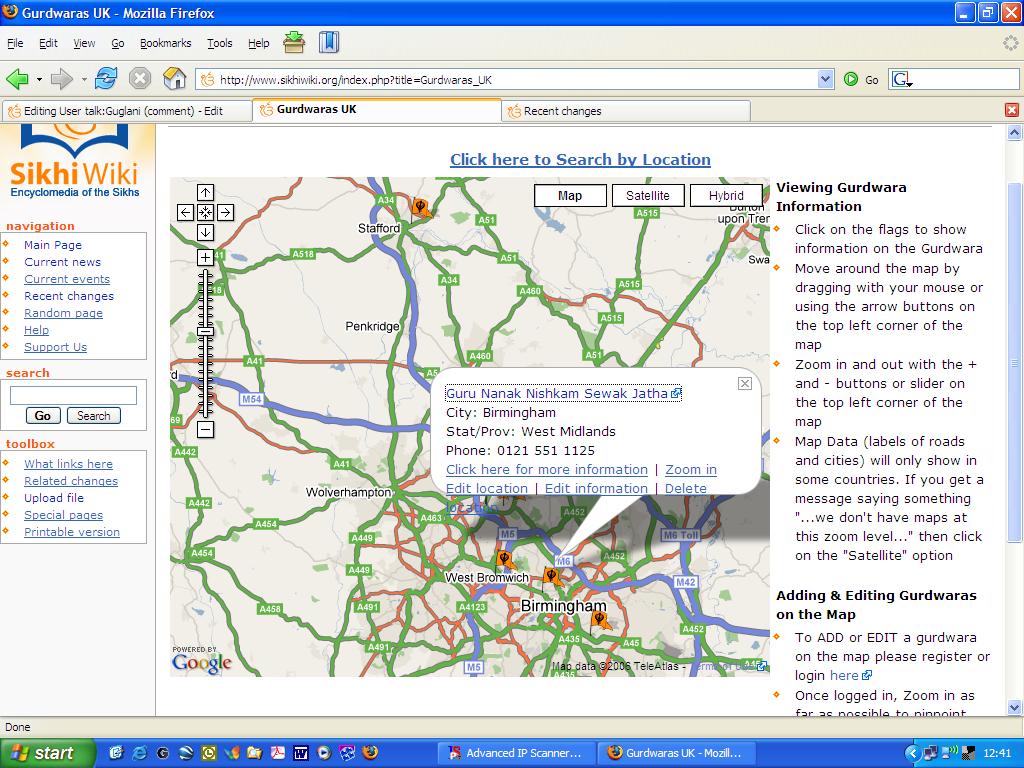Screen dimensions: 1024x768
Task: Click the login 'here' link
Action: click(x=850, y=675)
